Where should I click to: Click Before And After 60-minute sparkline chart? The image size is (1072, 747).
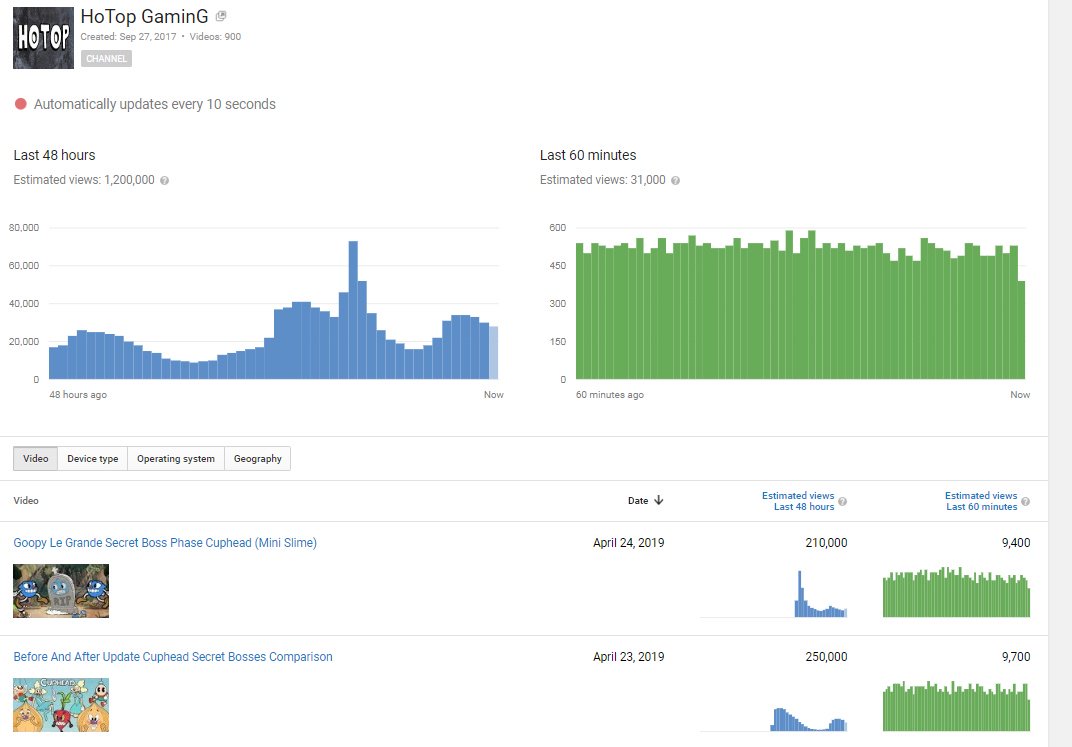pyautogui.click(x=956, y=706)
